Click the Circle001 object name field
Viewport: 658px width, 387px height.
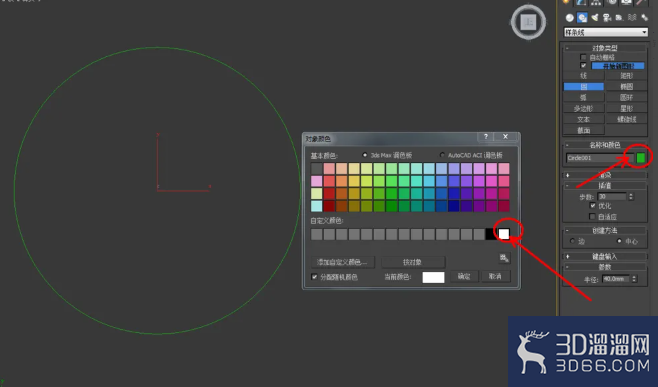point(599,158)
